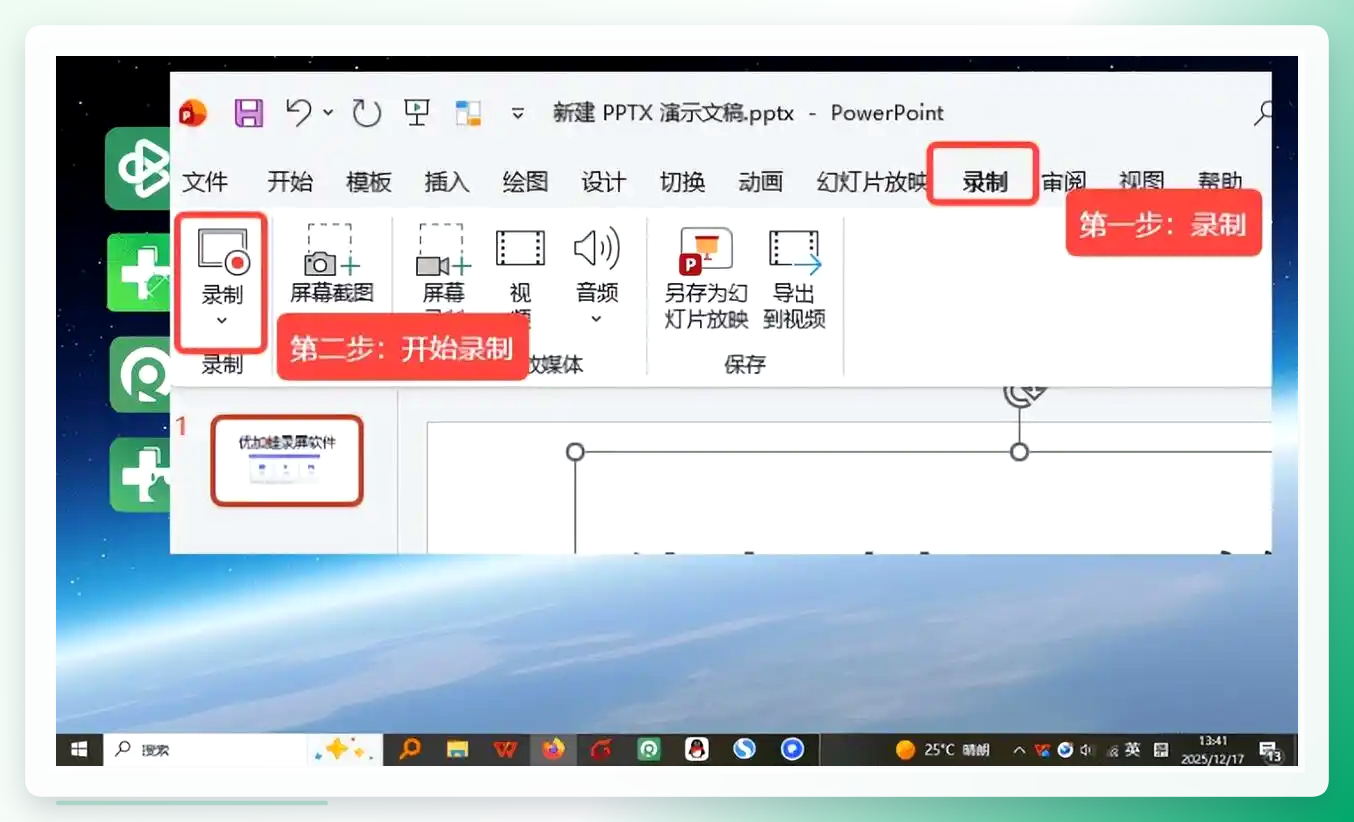This screenshot has width=1354, height=822.
Task: Open the 设计 ribbon tab
Action: (x=604, y=182)
